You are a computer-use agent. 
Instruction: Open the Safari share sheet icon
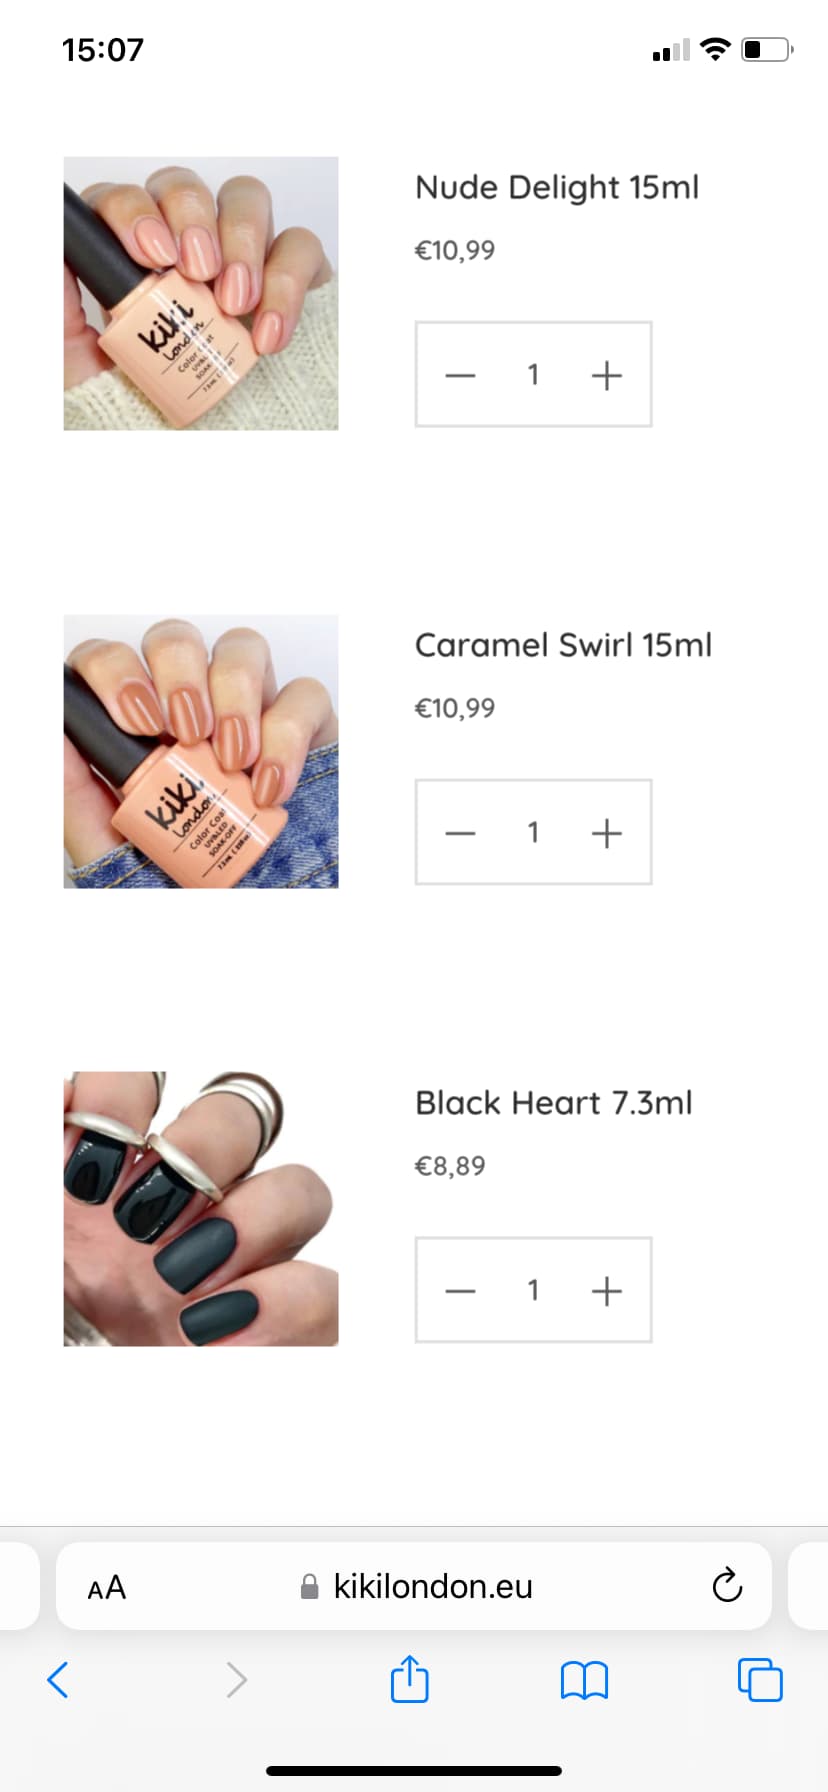(x=410, y=1678)
